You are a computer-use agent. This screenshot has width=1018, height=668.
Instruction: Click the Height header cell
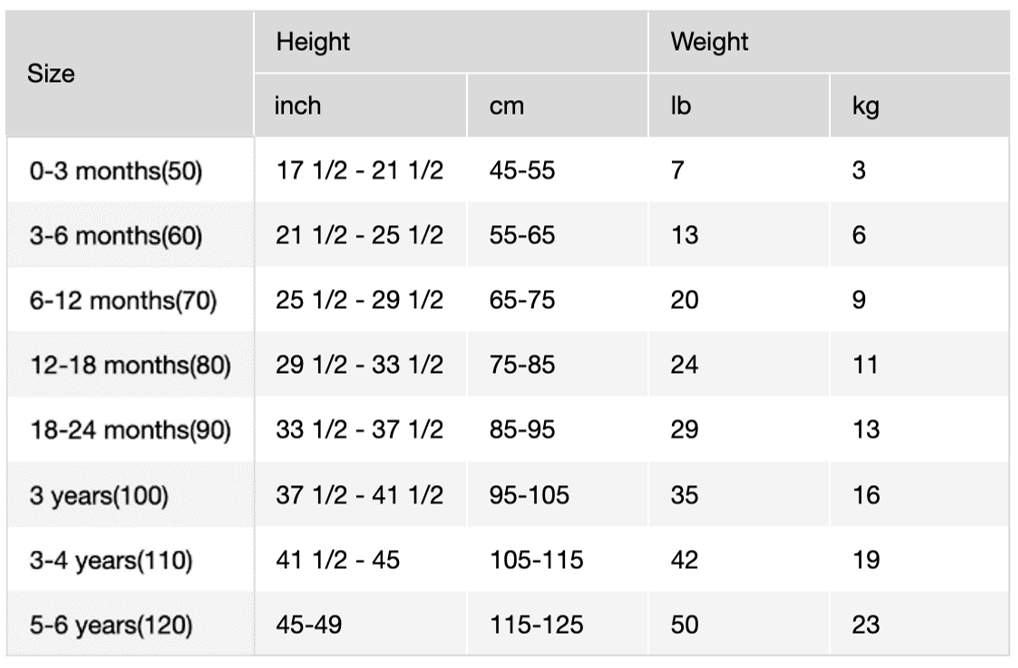[x=313, y=42]
